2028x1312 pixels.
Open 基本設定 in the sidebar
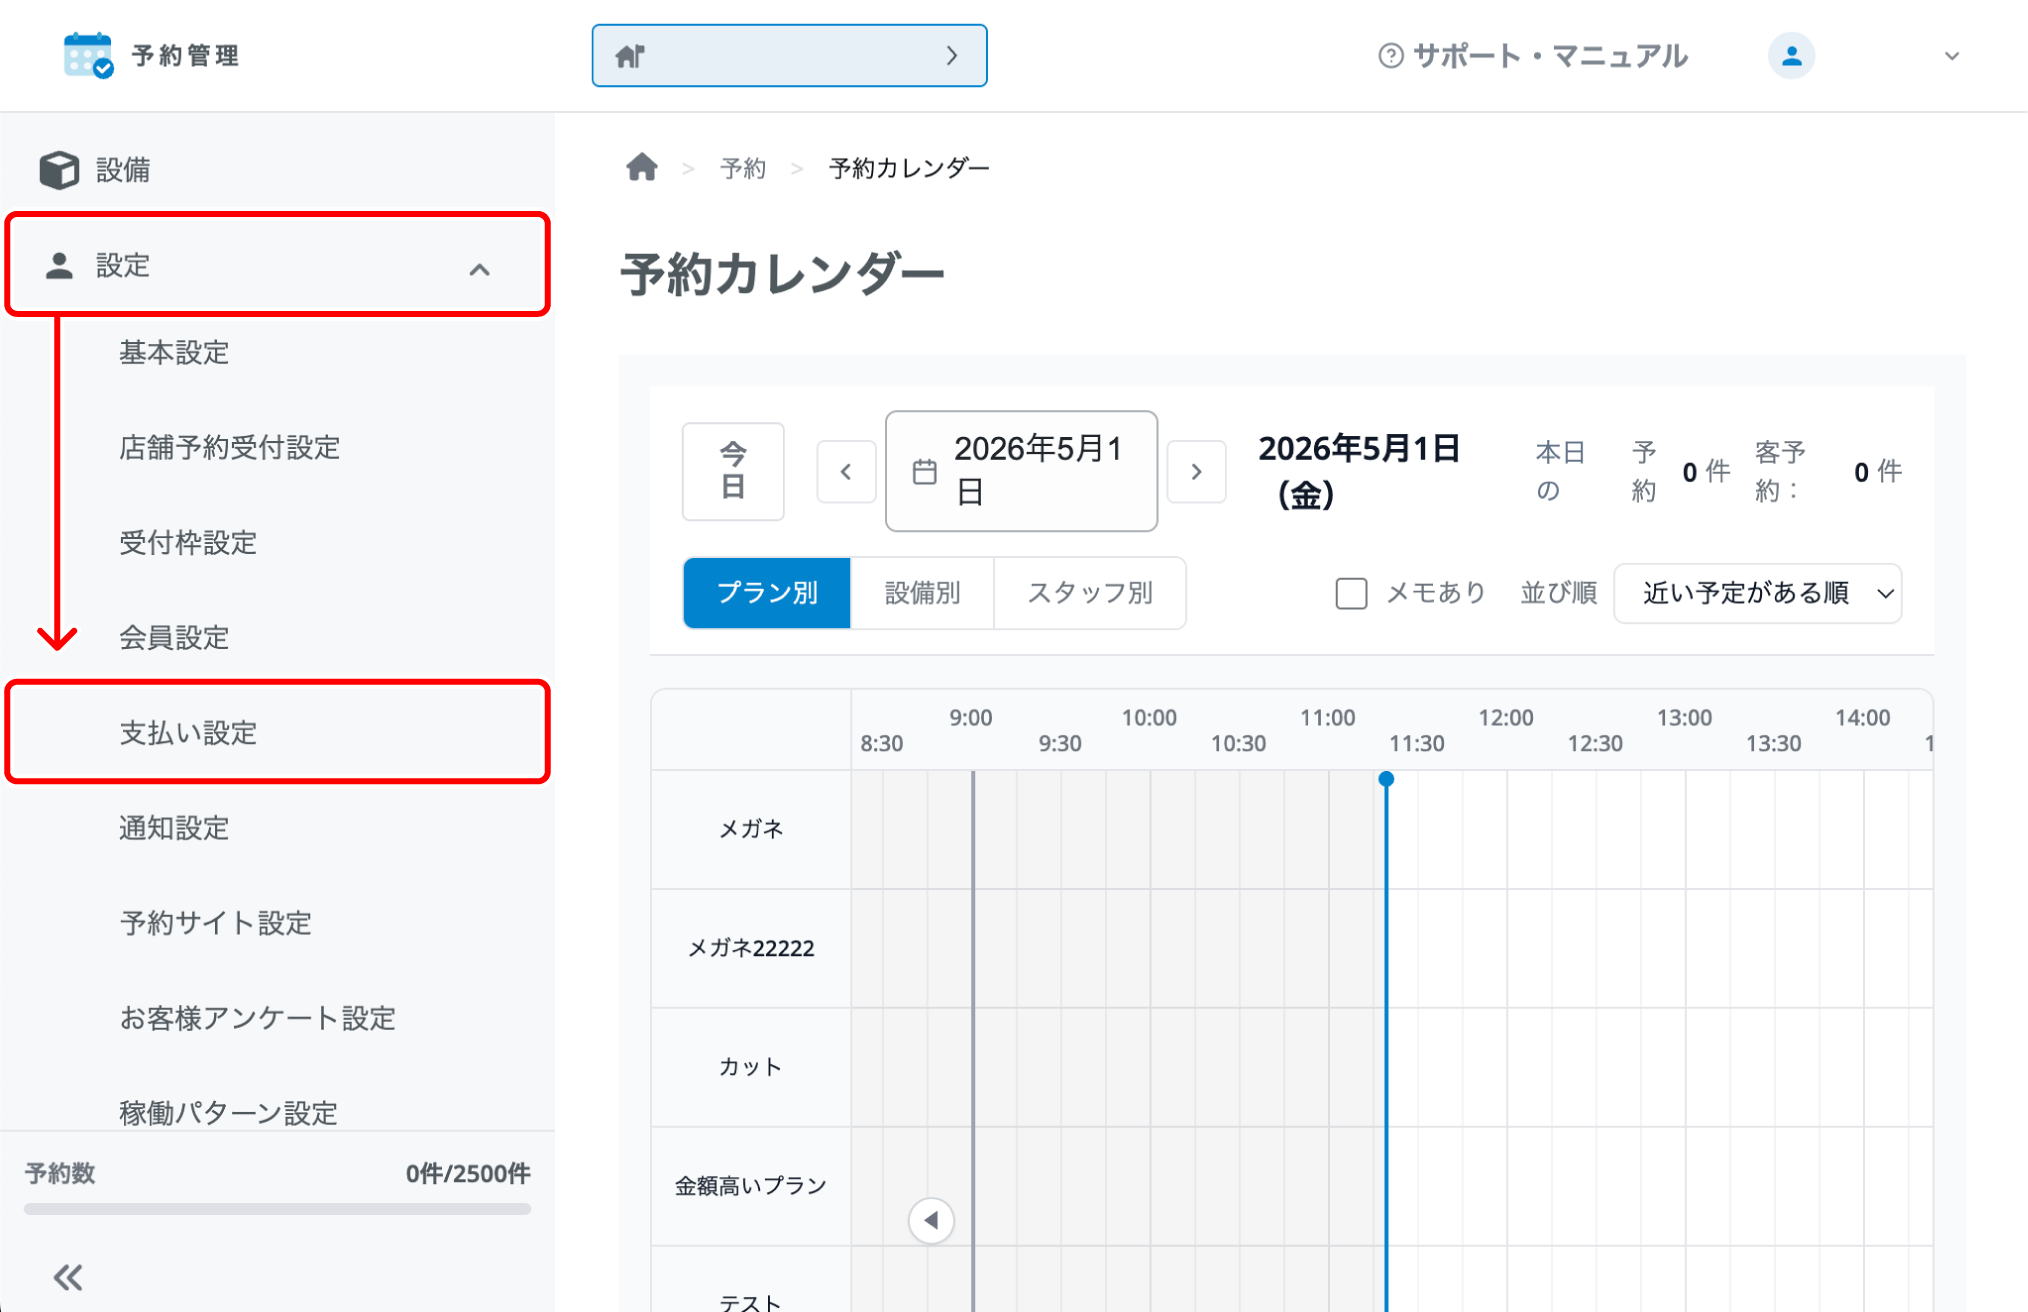tap(175, 352)
